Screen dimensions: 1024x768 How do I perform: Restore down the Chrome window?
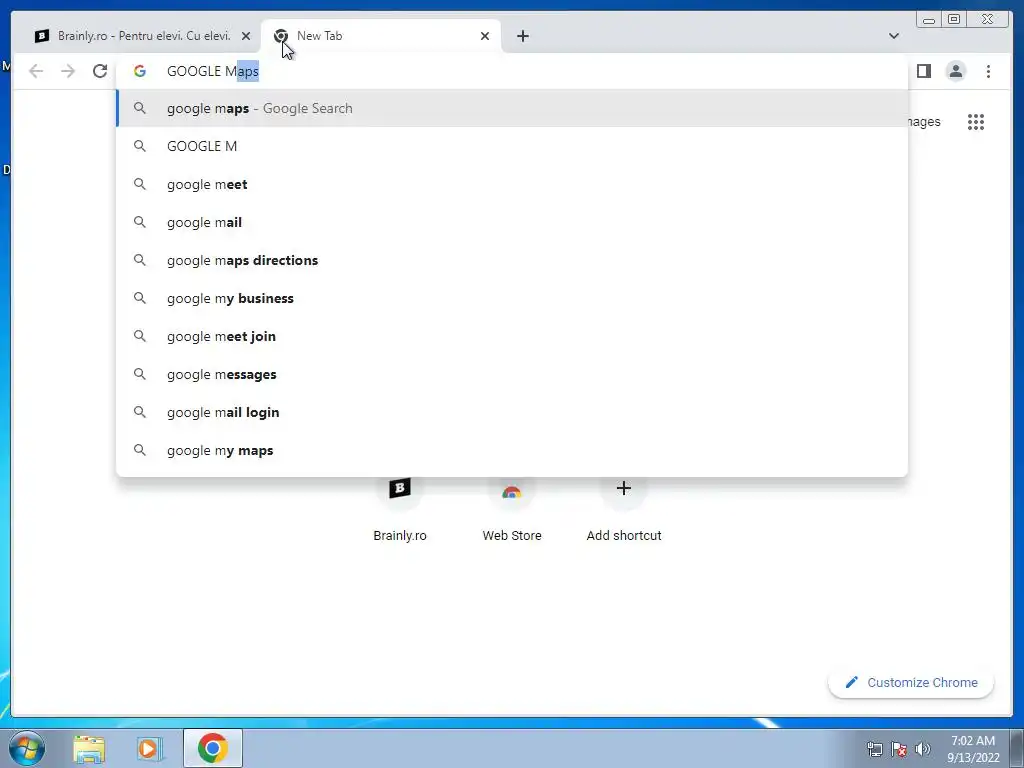[953, 19]
